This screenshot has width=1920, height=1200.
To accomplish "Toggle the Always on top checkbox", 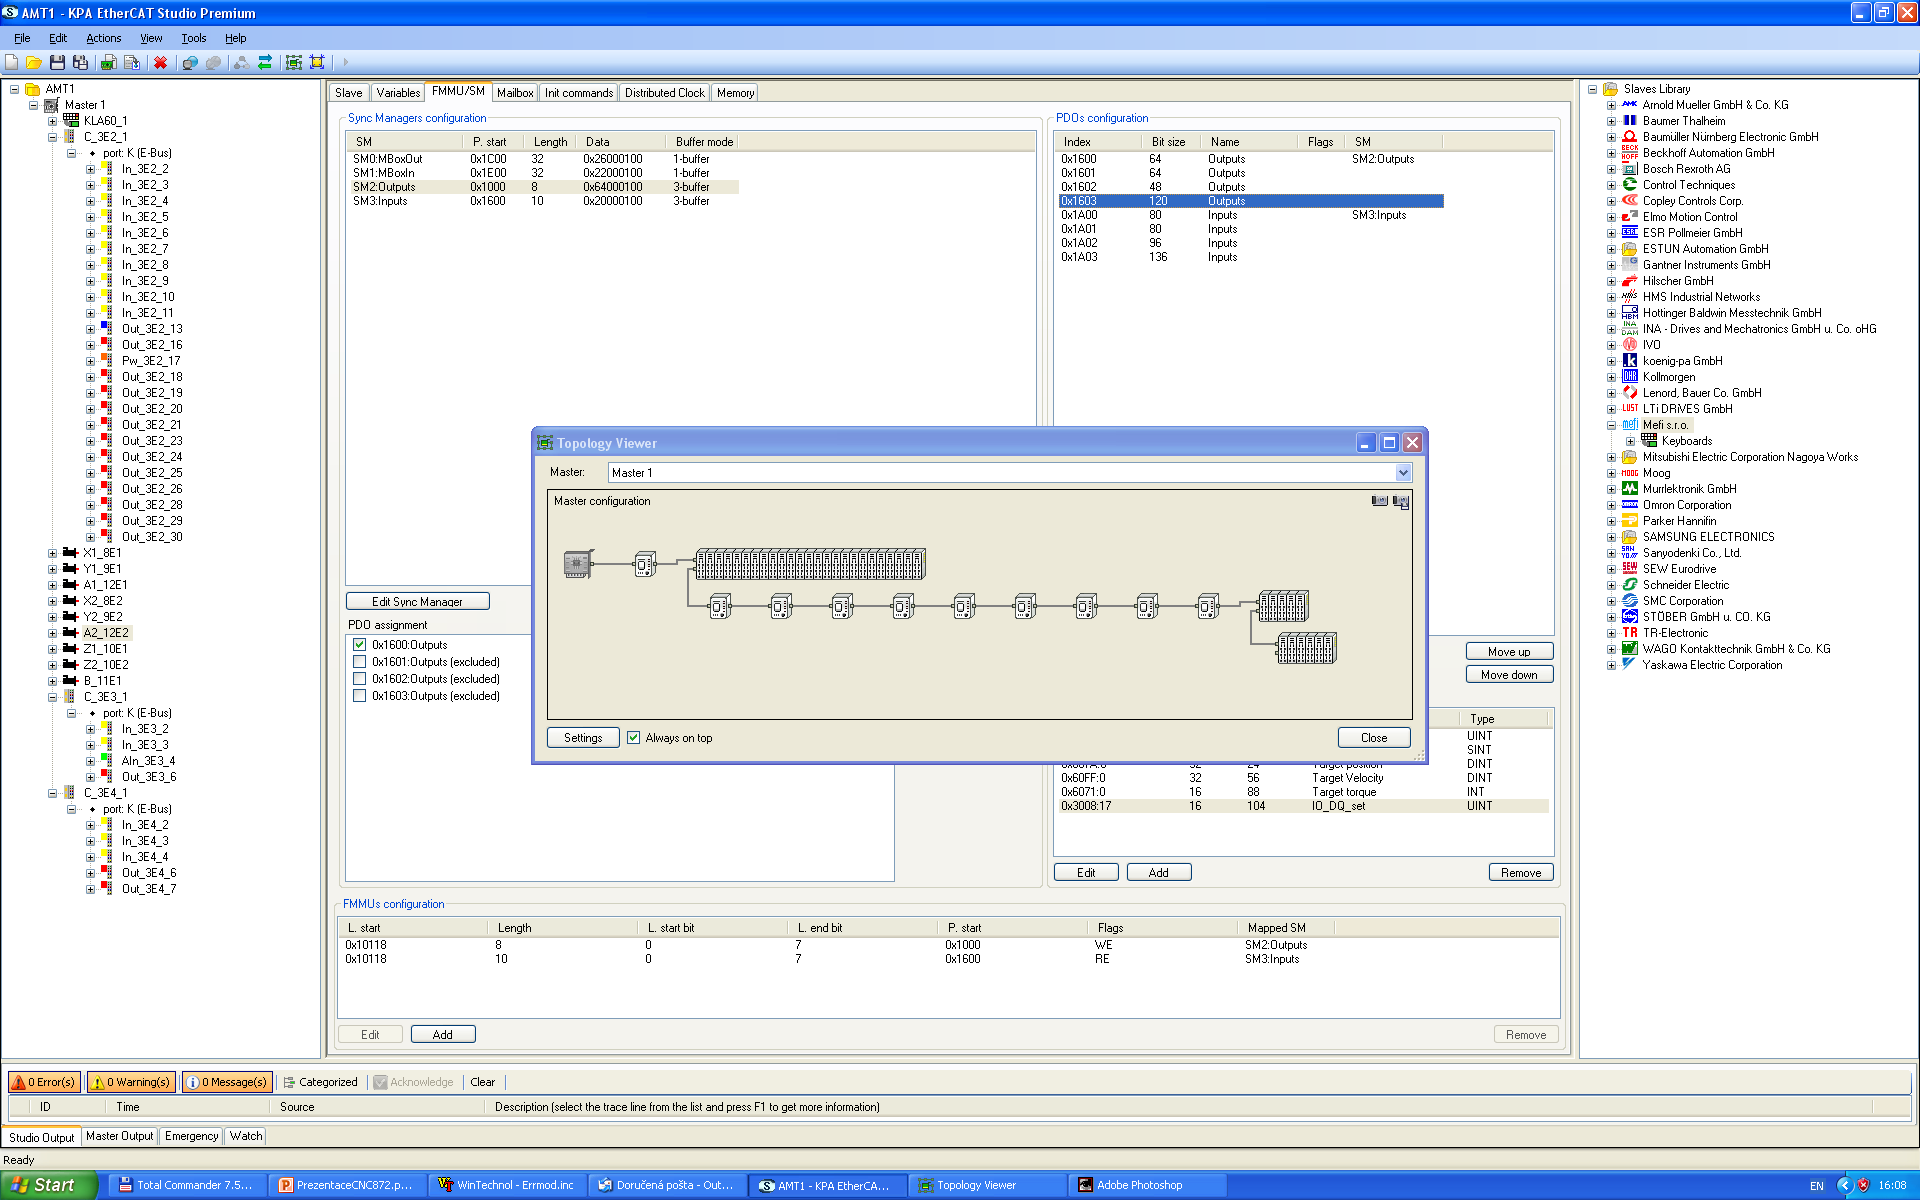I will tap(633, 738).
